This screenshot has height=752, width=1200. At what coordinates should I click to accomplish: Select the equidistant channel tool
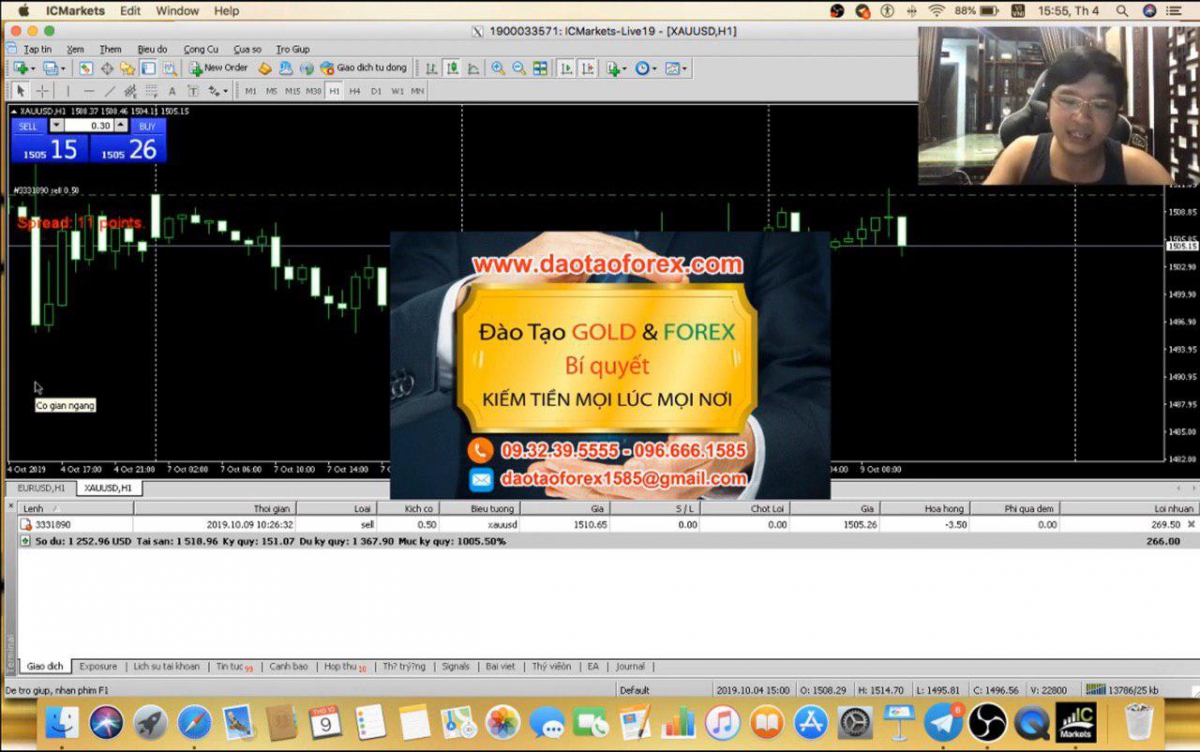[x=130, y=91]
